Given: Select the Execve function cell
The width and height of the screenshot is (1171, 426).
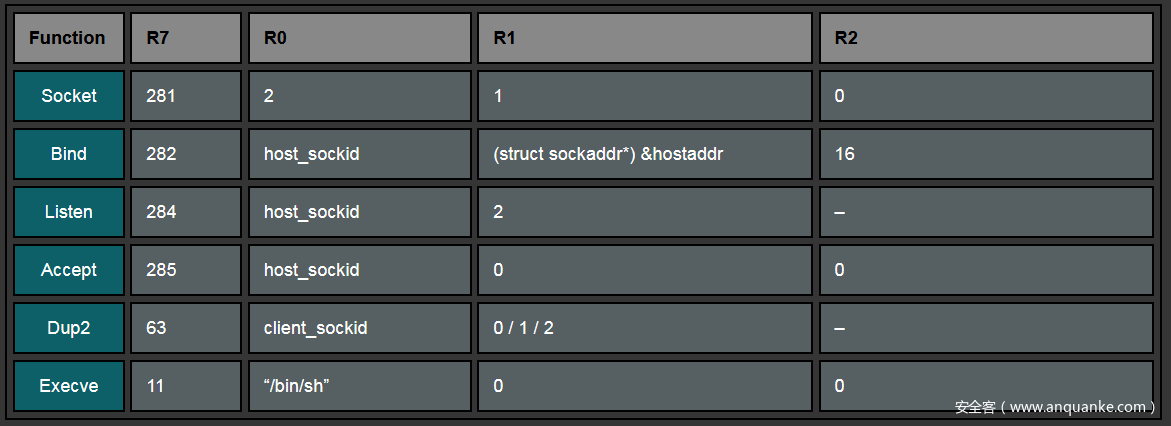Looking at the screenshot, I should pyautogui.click(x=68, y=386).
